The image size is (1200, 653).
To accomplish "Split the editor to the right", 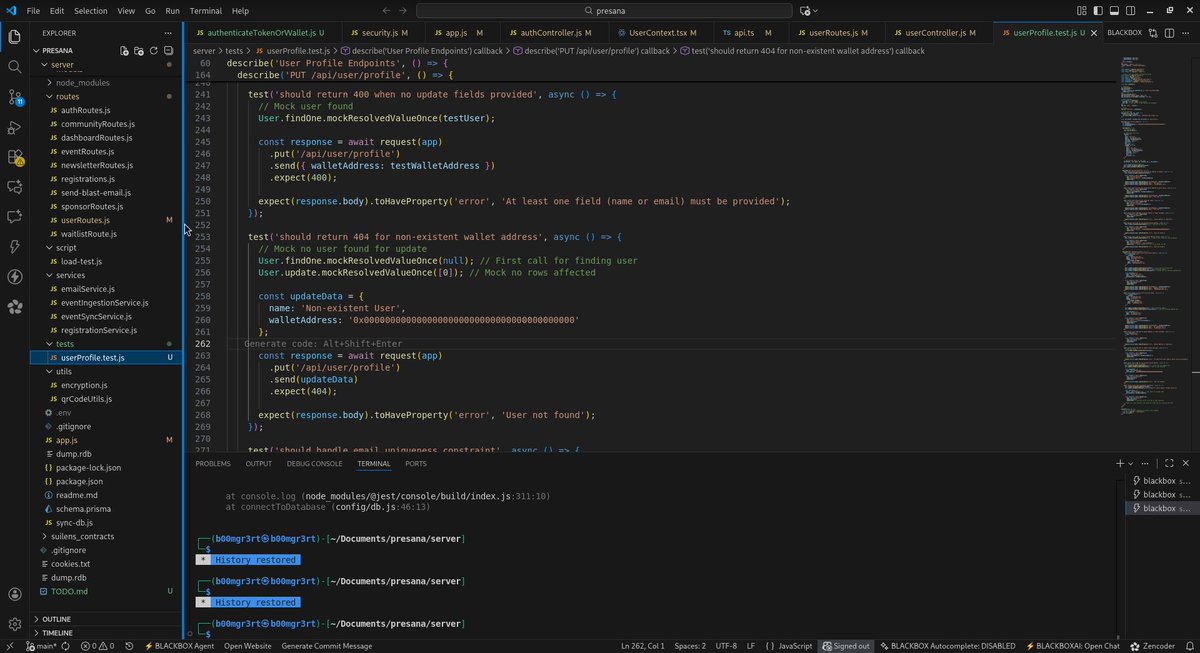I will point(1167,33).
